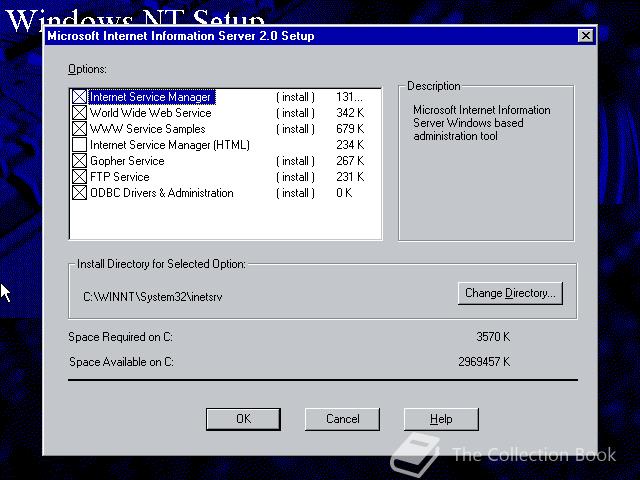Click the dialog title bar text
The height and width of the screenshot is (480, 640).
181,36
